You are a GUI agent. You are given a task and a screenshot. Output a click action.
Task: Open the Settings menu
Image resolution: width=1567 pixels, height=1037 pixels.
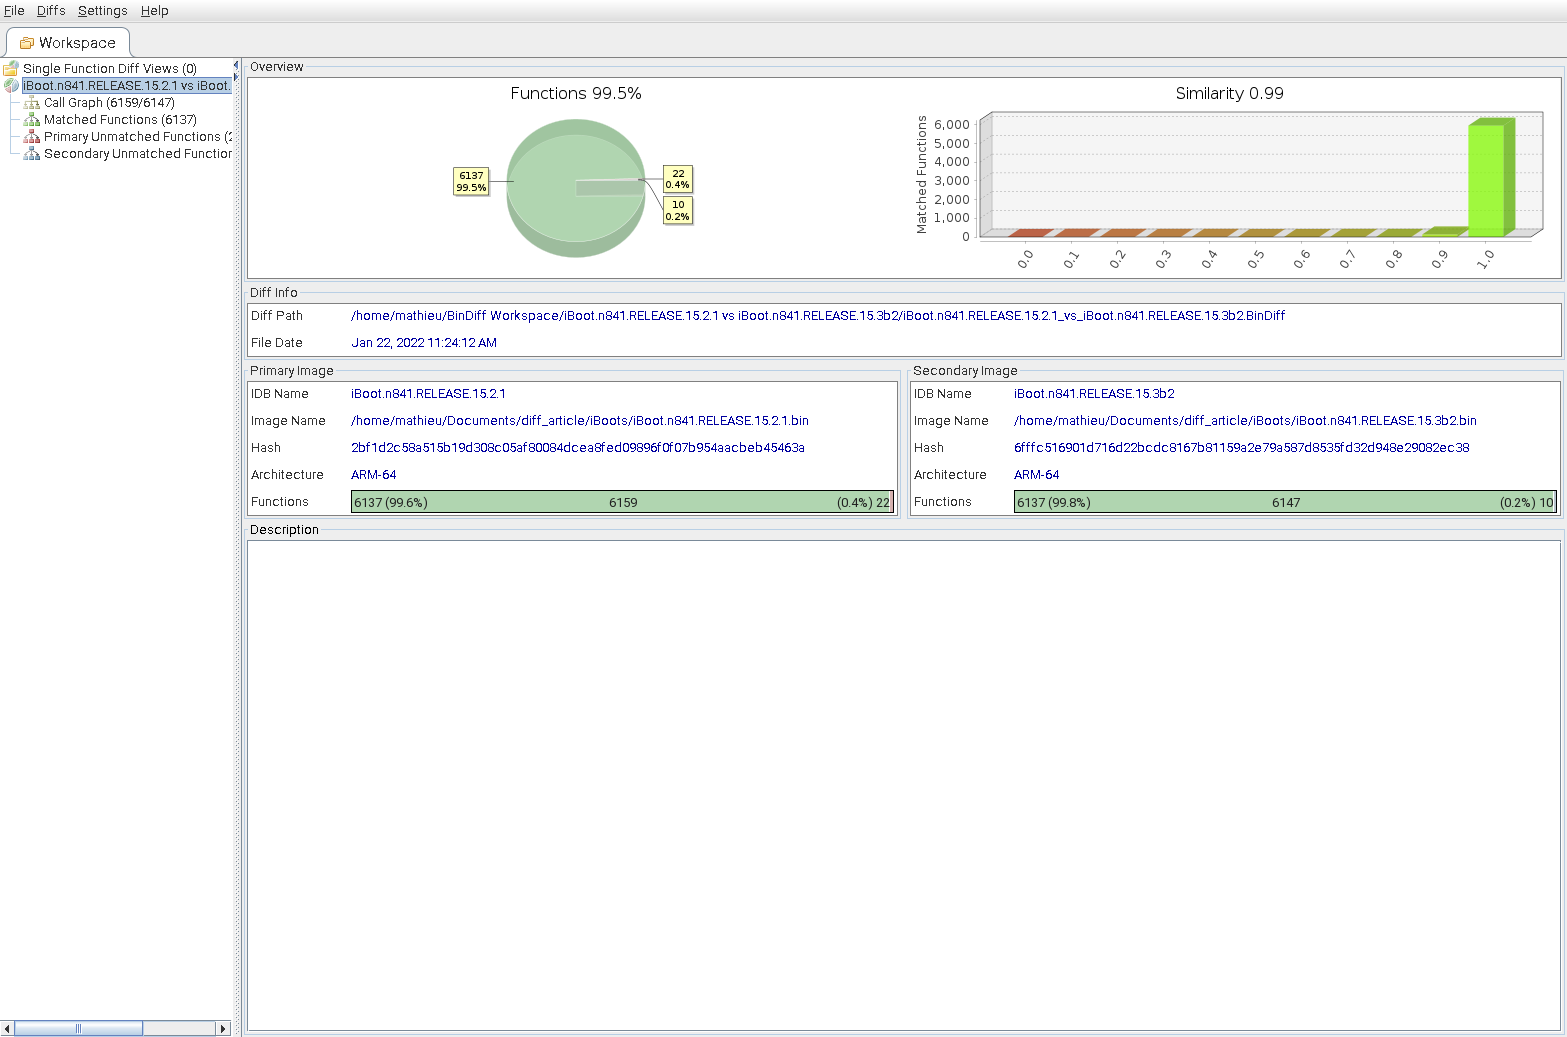point(102,11)
